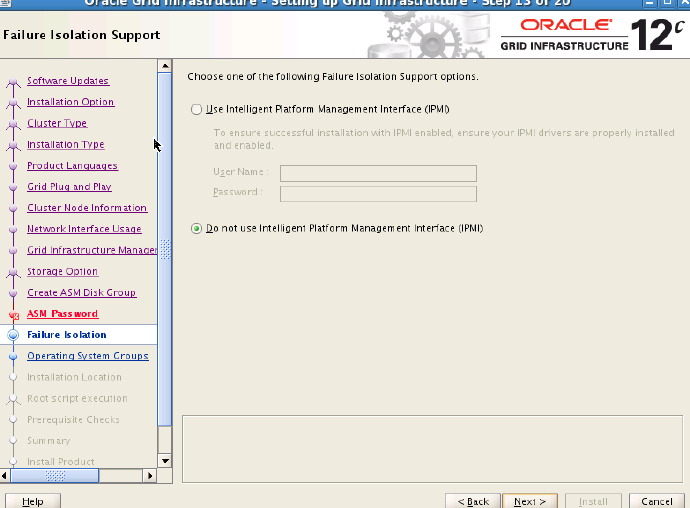Cancel the installer with Cancel button

coord(657,501)
